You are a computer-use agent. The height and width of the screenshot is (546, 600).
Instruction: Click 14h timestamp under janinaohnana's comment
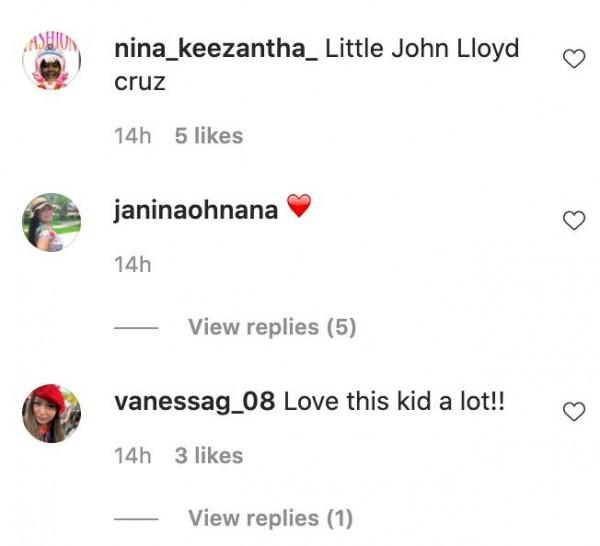pyautogui.click(x=133, y=265)
